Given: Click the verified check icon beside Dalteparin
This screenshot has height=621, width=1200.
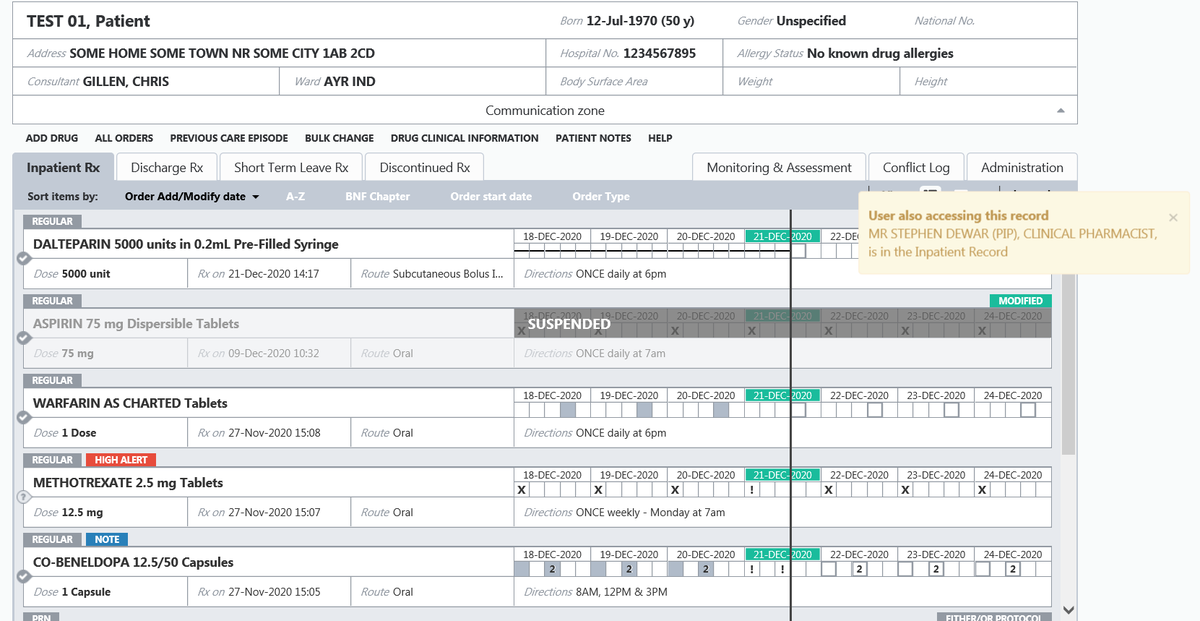Looking at the screenshot, I should 22,258.
